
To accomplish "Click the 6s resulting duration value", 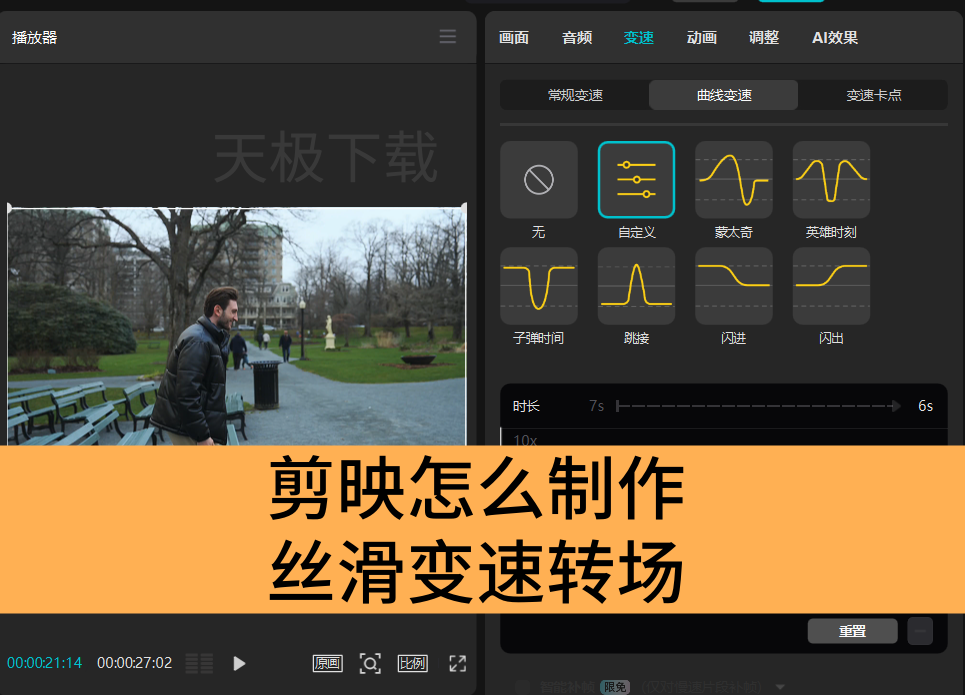I will (x=925, y=406).
